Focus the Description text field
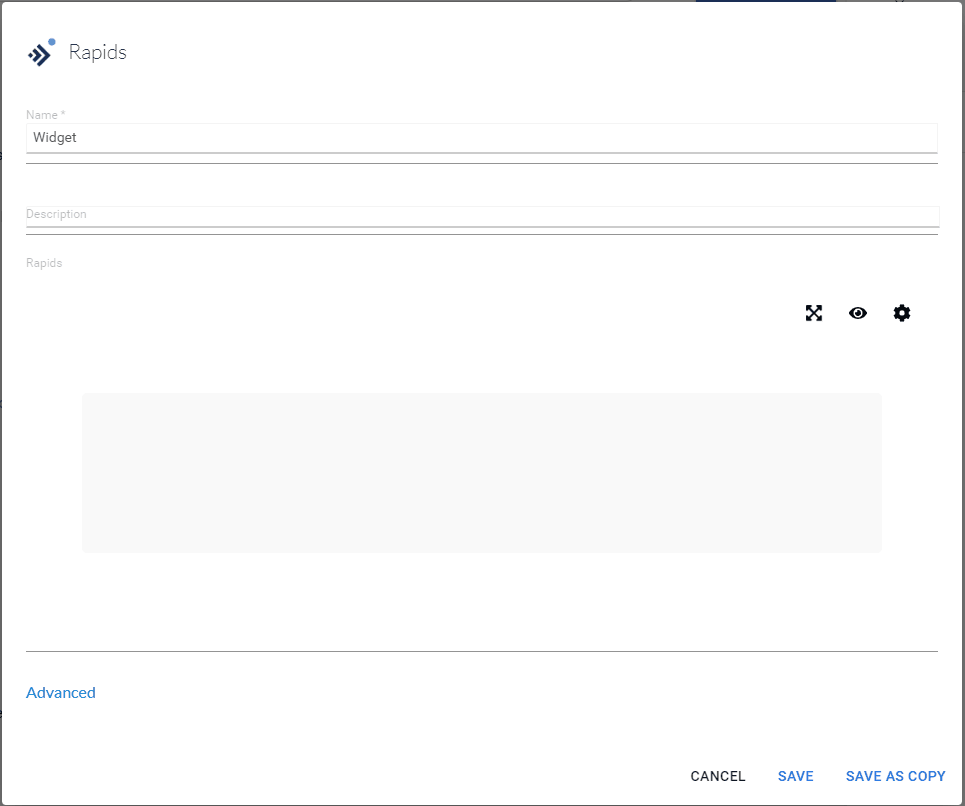The height and width of the screenshot is (806, 965). coord(480,217)
